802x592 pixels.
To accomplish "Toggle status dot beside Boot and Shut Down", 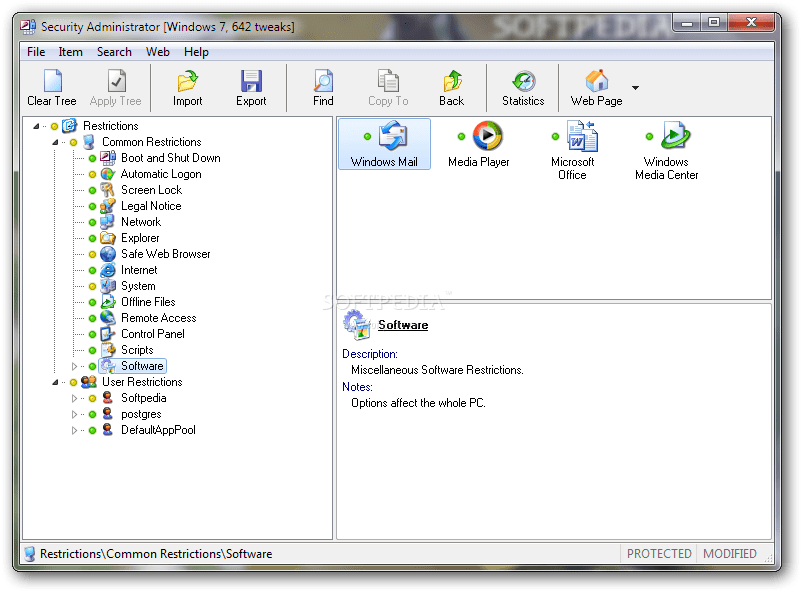I will tap(93, 158).
